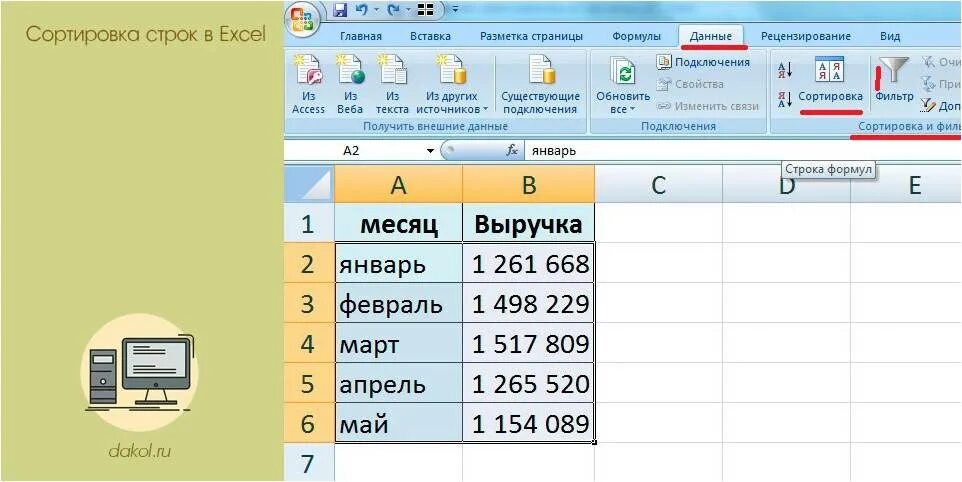Select the март cell
Viewport: 962px width, 482px height.
tap(399, 343)
